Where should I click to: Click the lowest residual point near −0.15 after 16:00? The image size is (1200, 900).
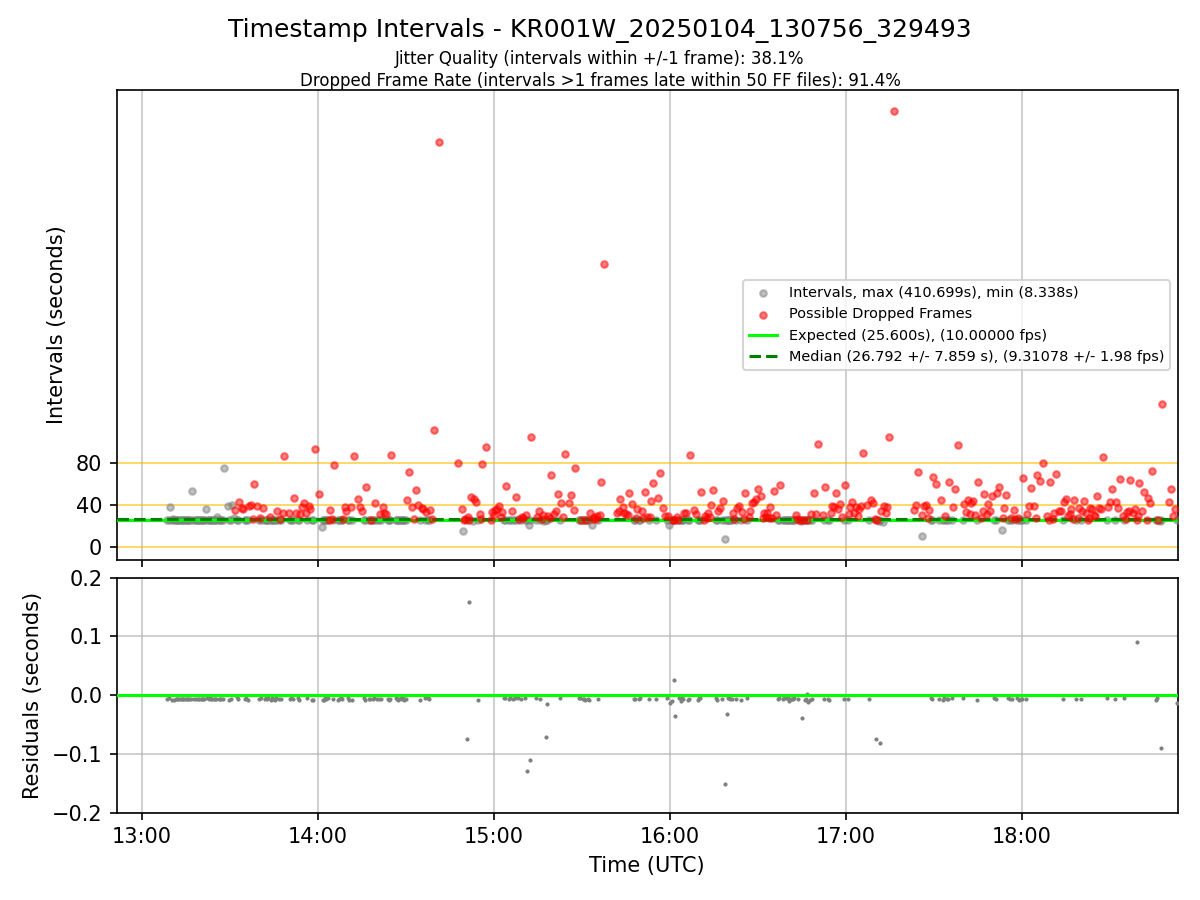[x=725, y=784]
